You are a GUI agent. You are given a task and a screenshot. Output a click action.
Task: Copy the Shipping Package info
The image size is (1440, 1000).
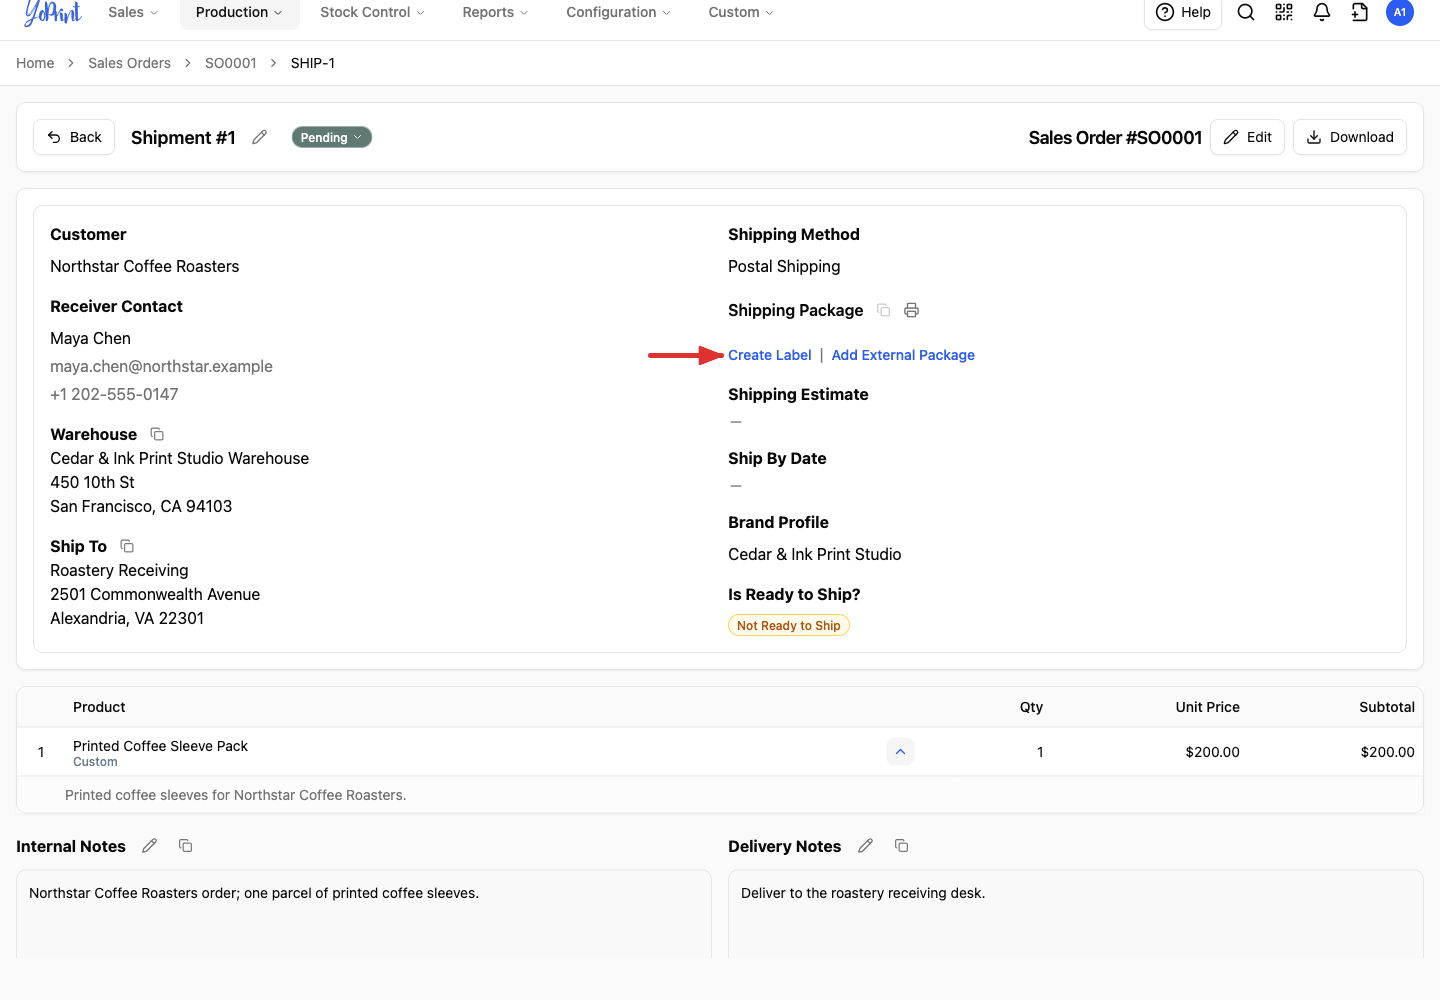click(x=884, y=310)
